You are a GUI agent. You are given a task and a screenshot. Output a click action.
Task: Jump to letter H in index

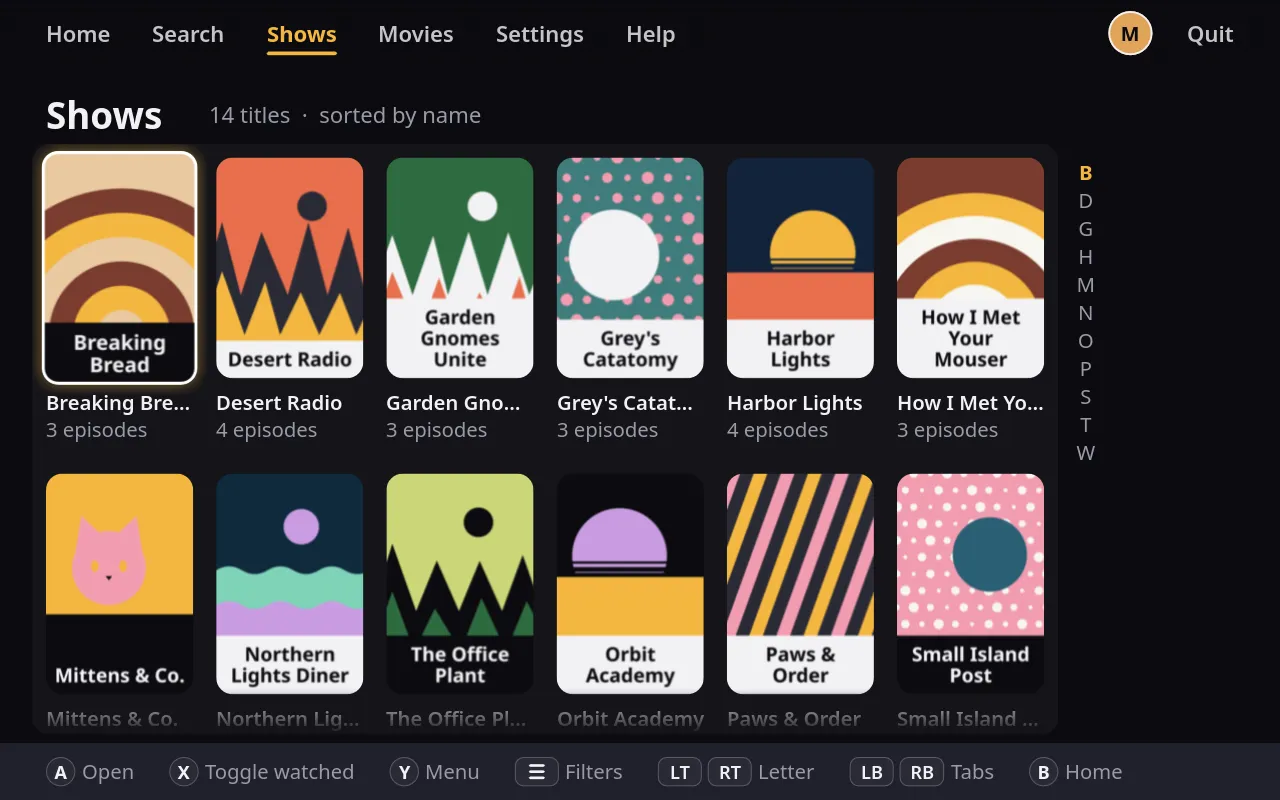point(1086,257)
